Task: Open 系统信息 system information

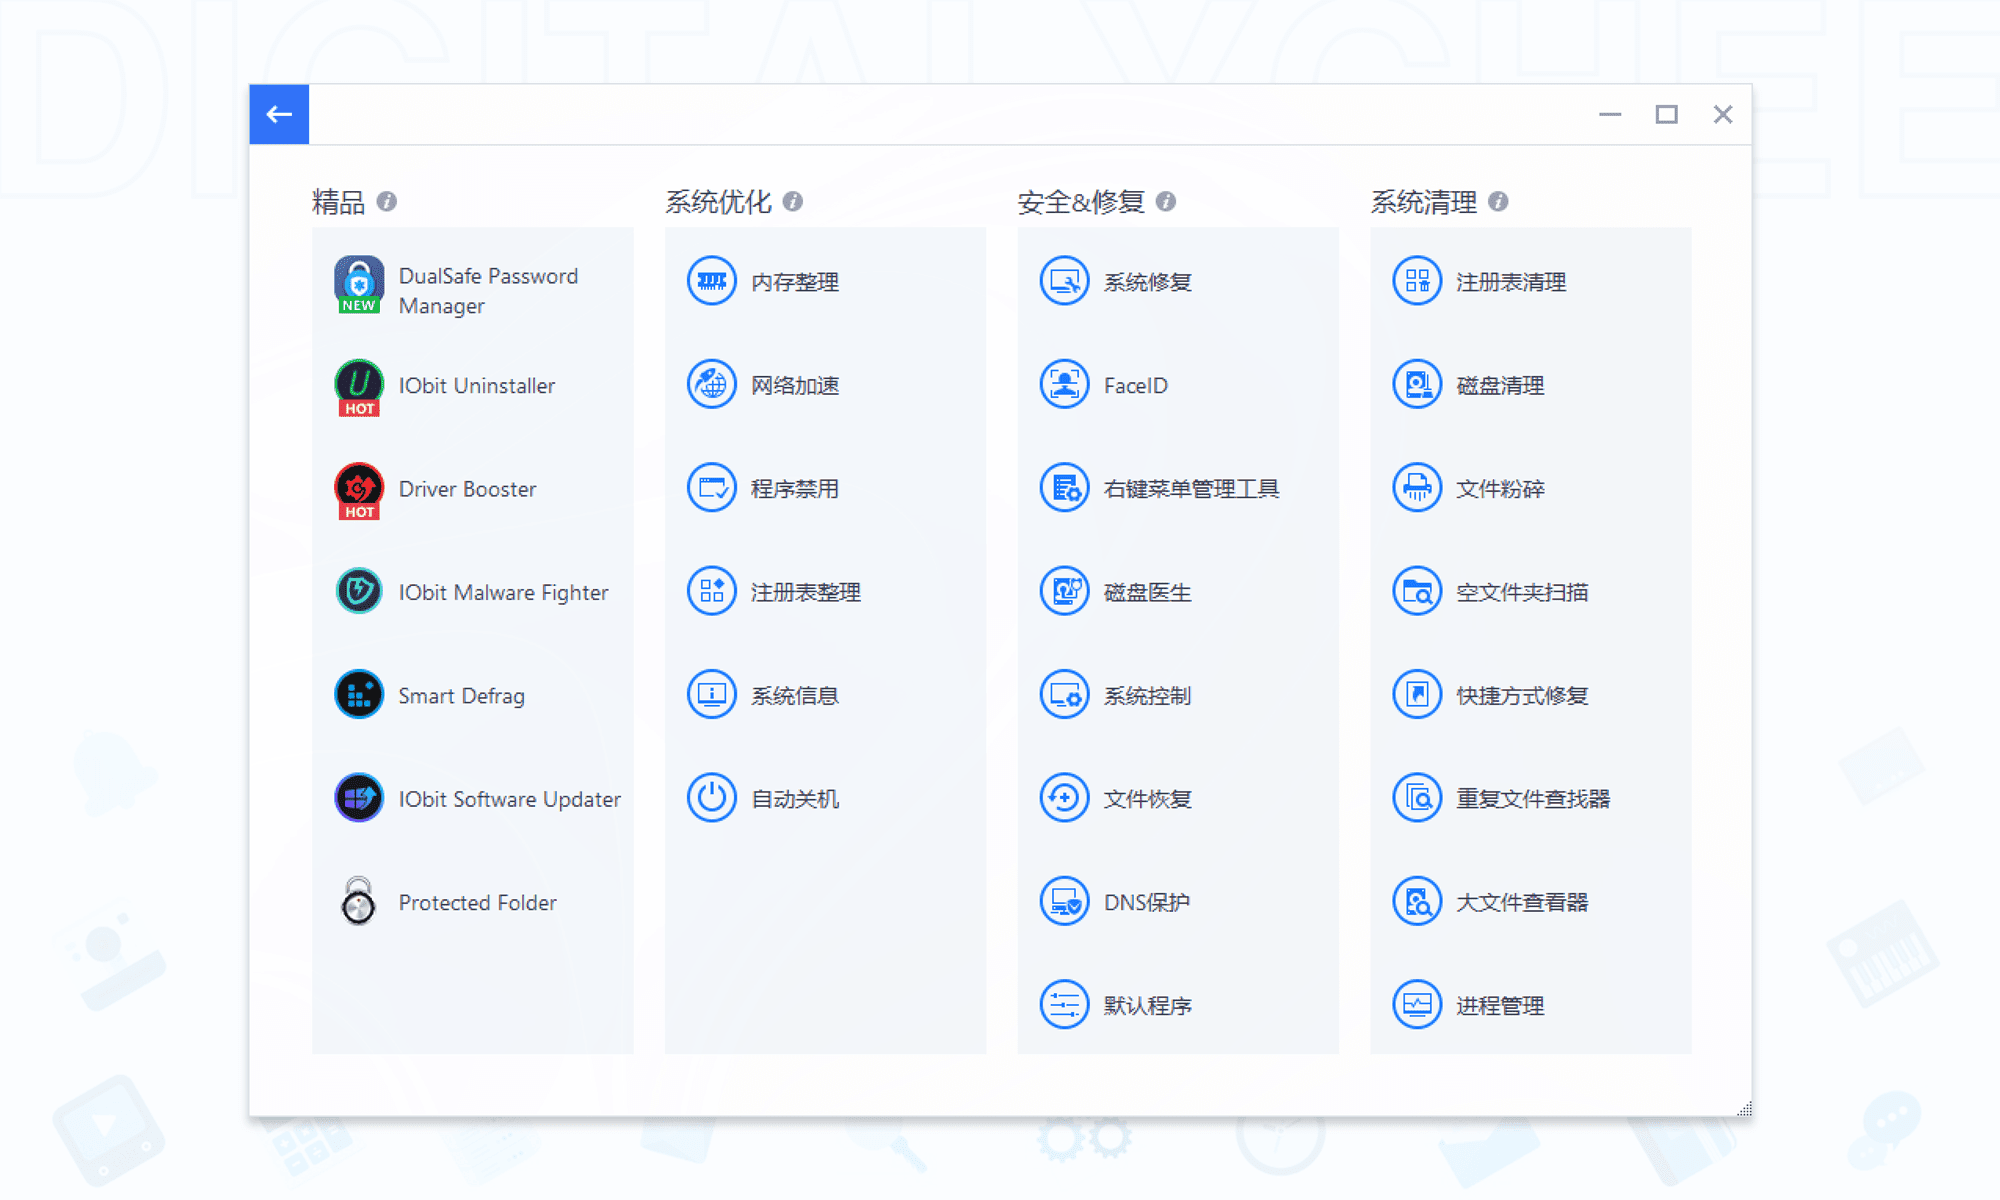Action: (x=795, y=694)
